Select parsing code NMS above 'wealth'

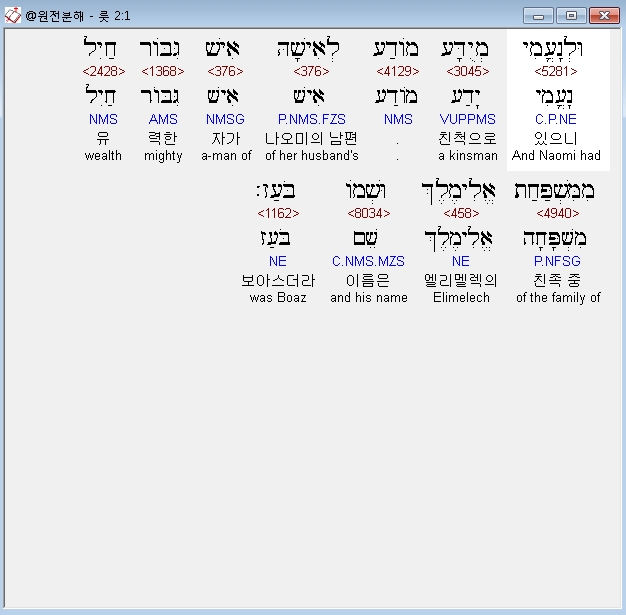point(103,119)
